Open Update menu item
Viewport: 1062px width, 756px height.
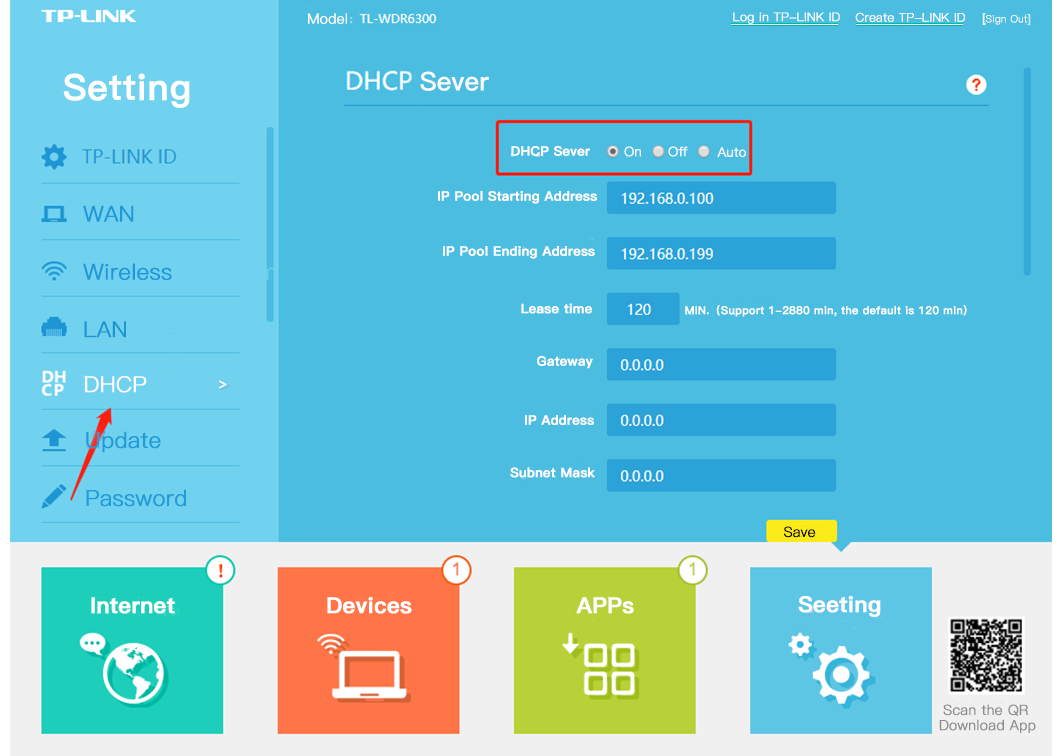click(x=140, y=440)
